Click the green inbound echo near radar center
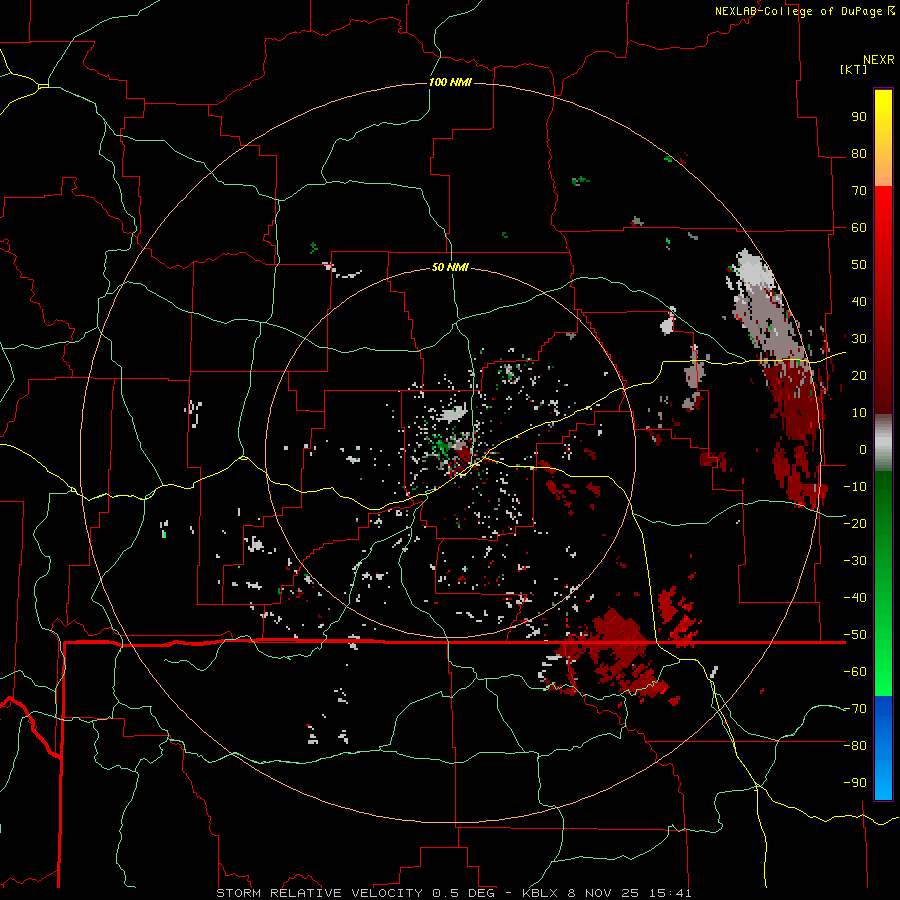The height and width of the screenshot is (900, 900). (441, 447)
